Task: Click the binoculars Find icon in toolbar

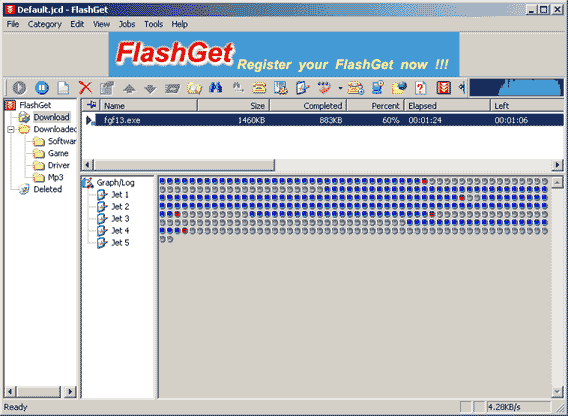Action: click(x=216, y=88)
